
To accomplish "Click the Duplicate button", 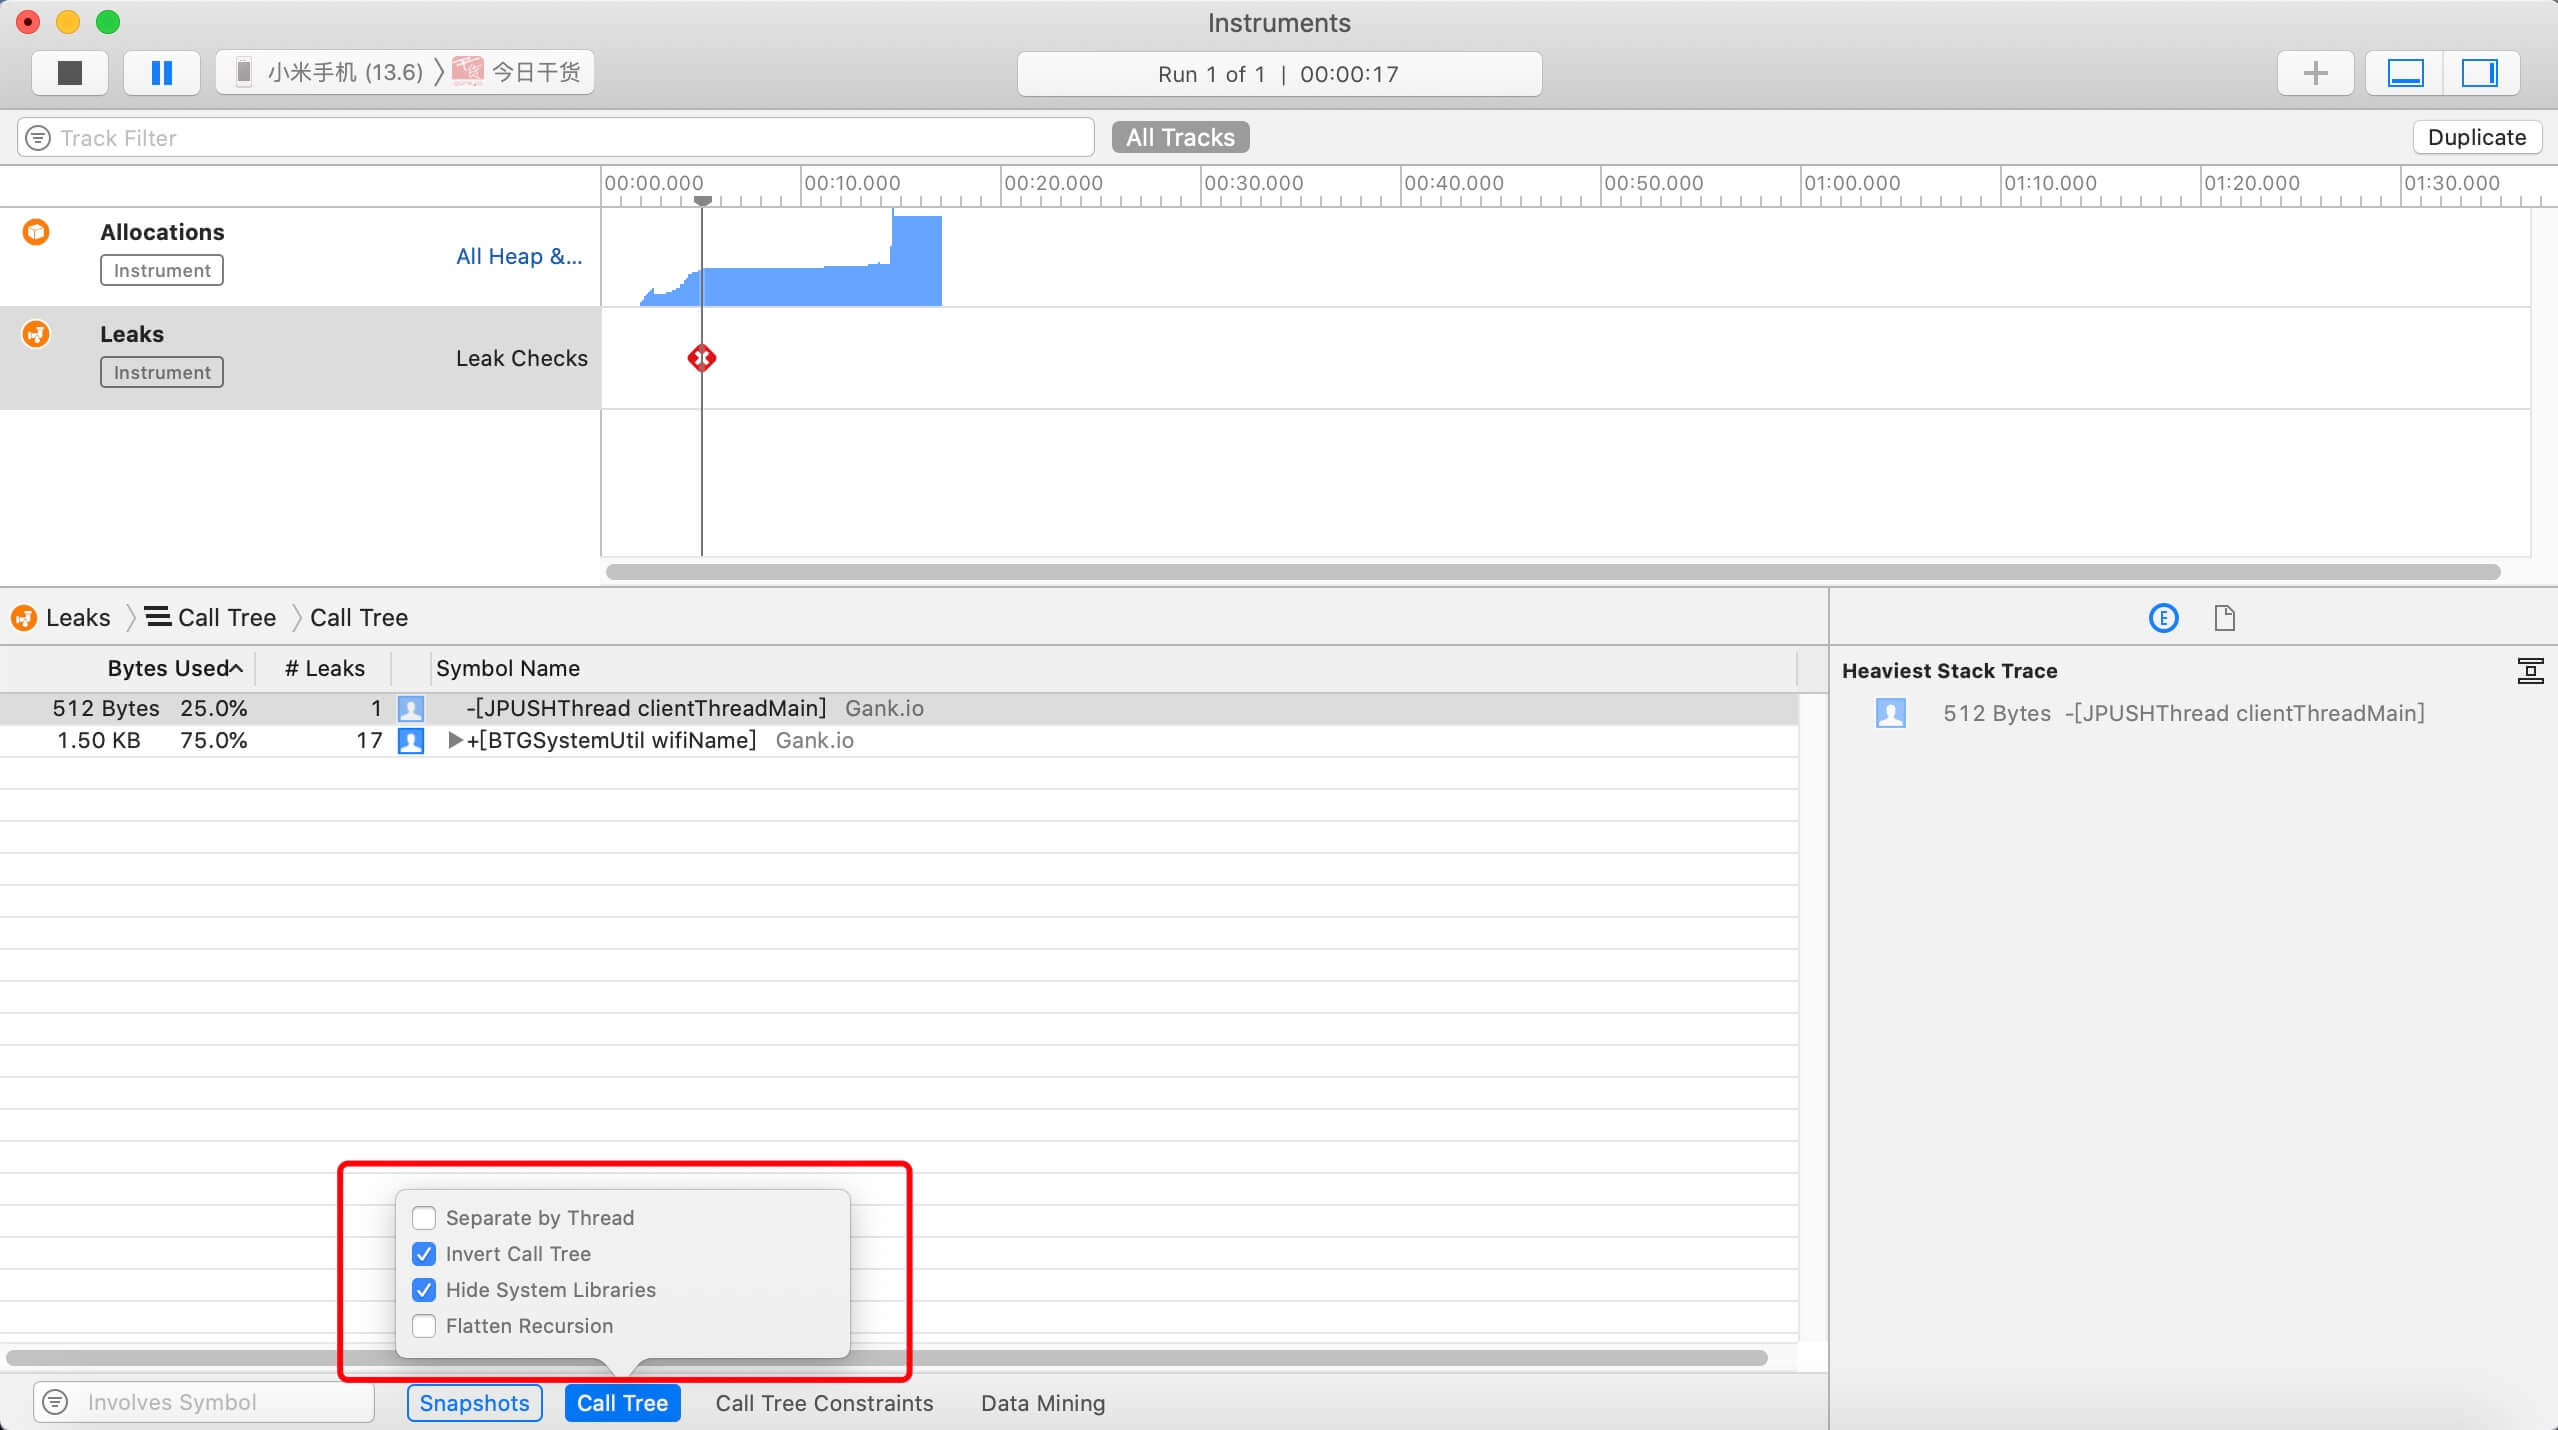I will pyautogui.click(x=2477, y=137).
